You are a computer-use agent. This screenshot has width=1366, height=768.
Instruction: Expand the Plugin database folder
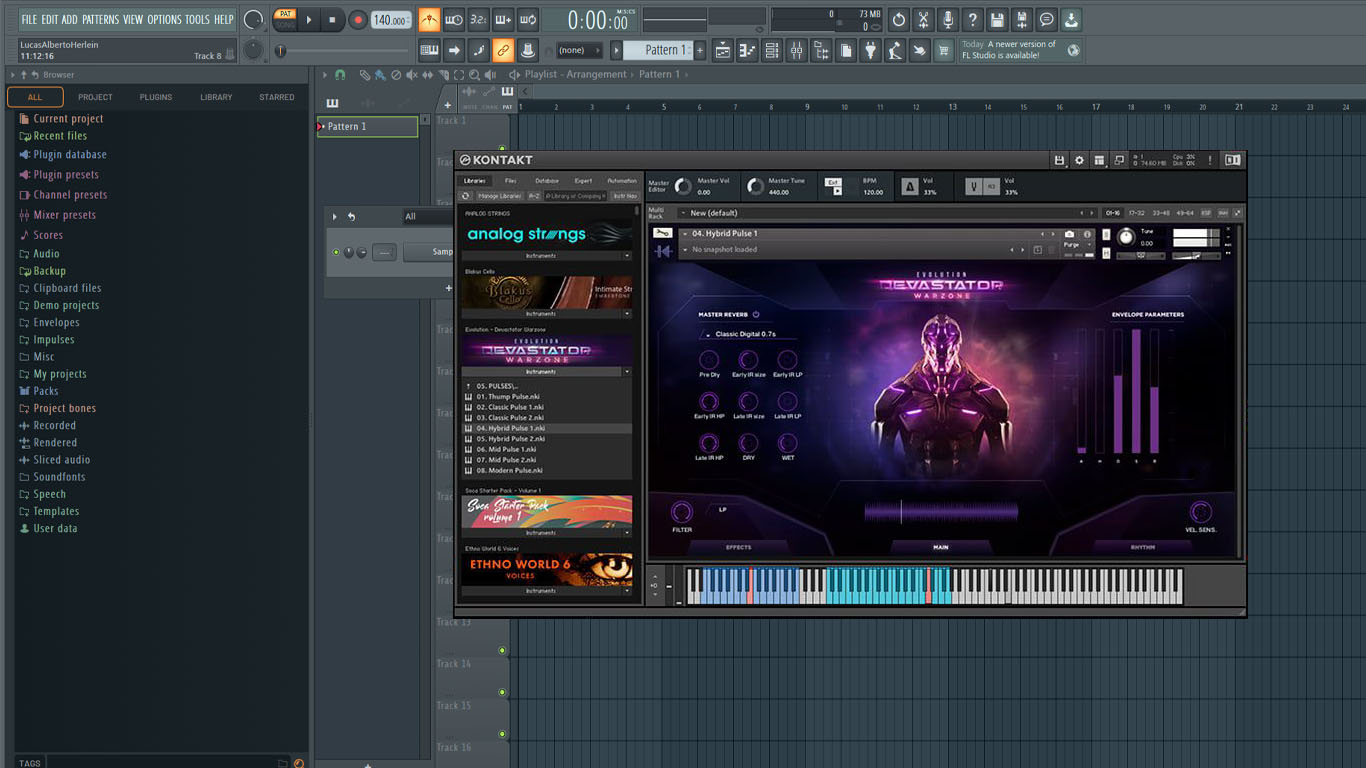pos(70,155)
